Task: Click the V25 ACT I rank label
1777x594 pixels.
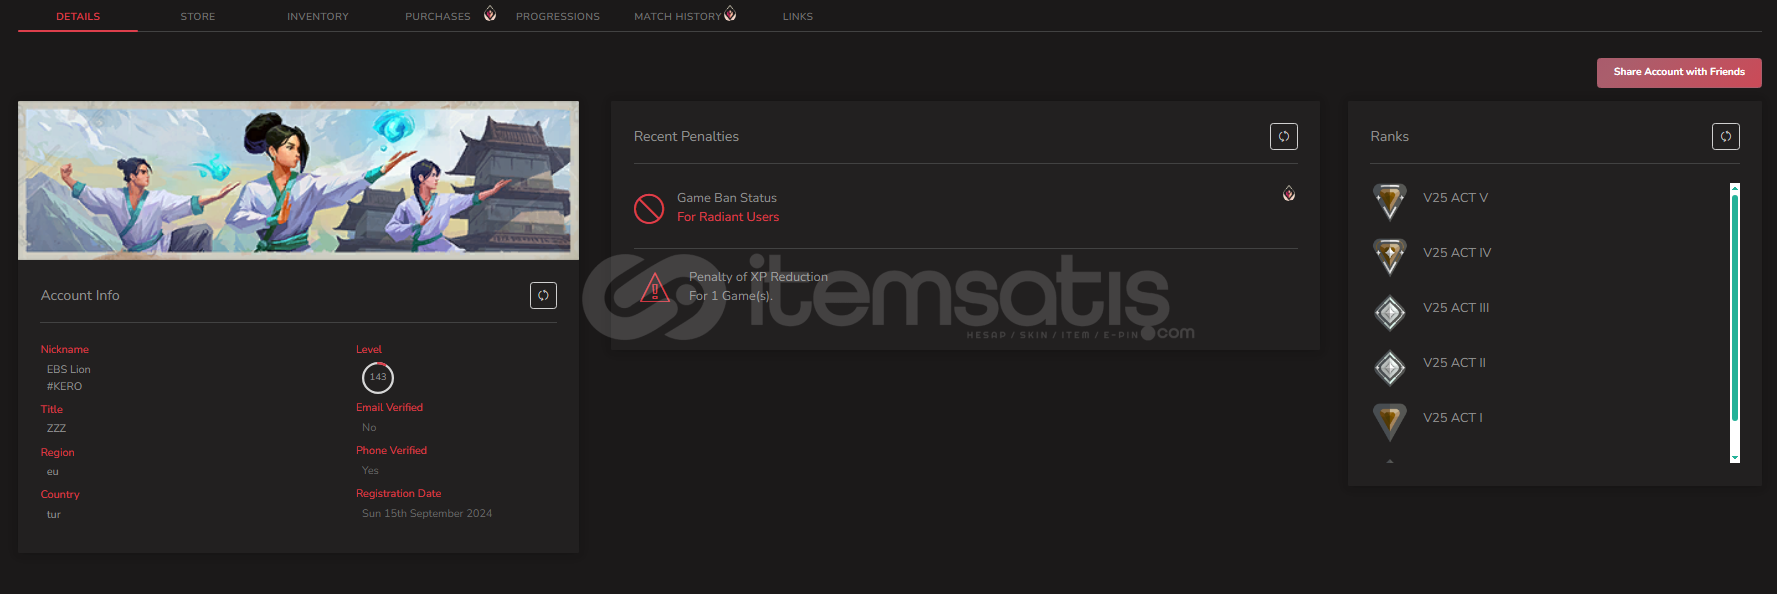Action: pos(1453,418)
